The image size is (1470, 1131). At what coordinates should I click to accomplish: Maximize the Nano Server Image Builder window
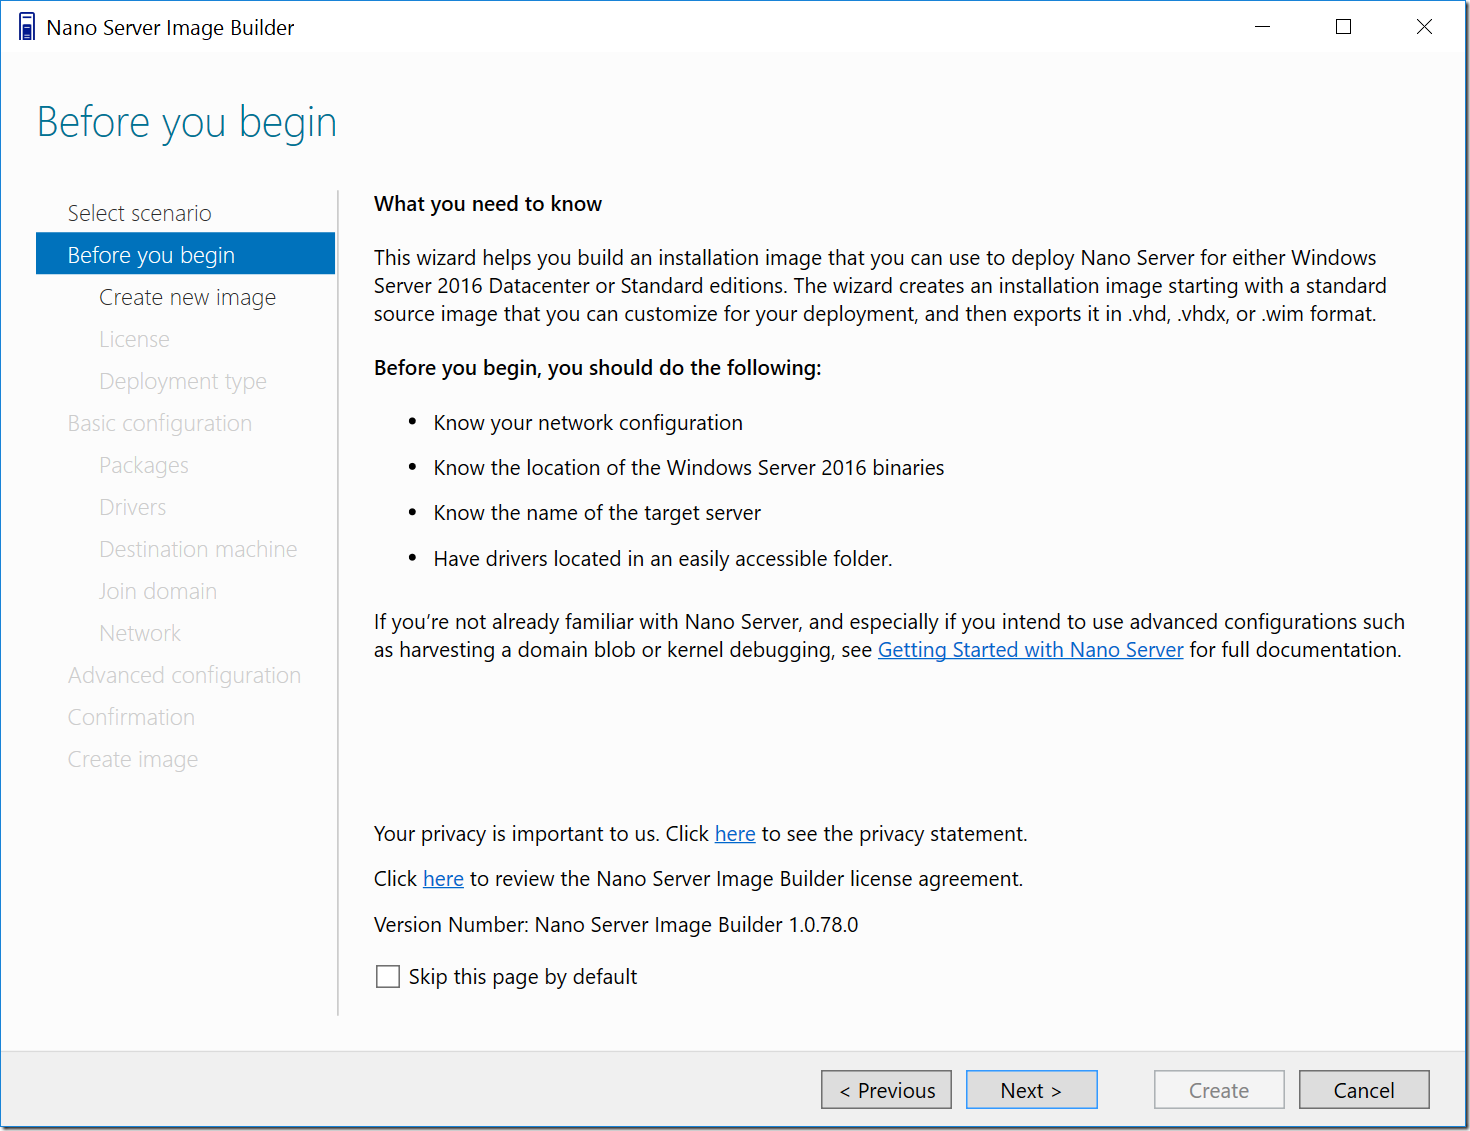point(1343,27)
